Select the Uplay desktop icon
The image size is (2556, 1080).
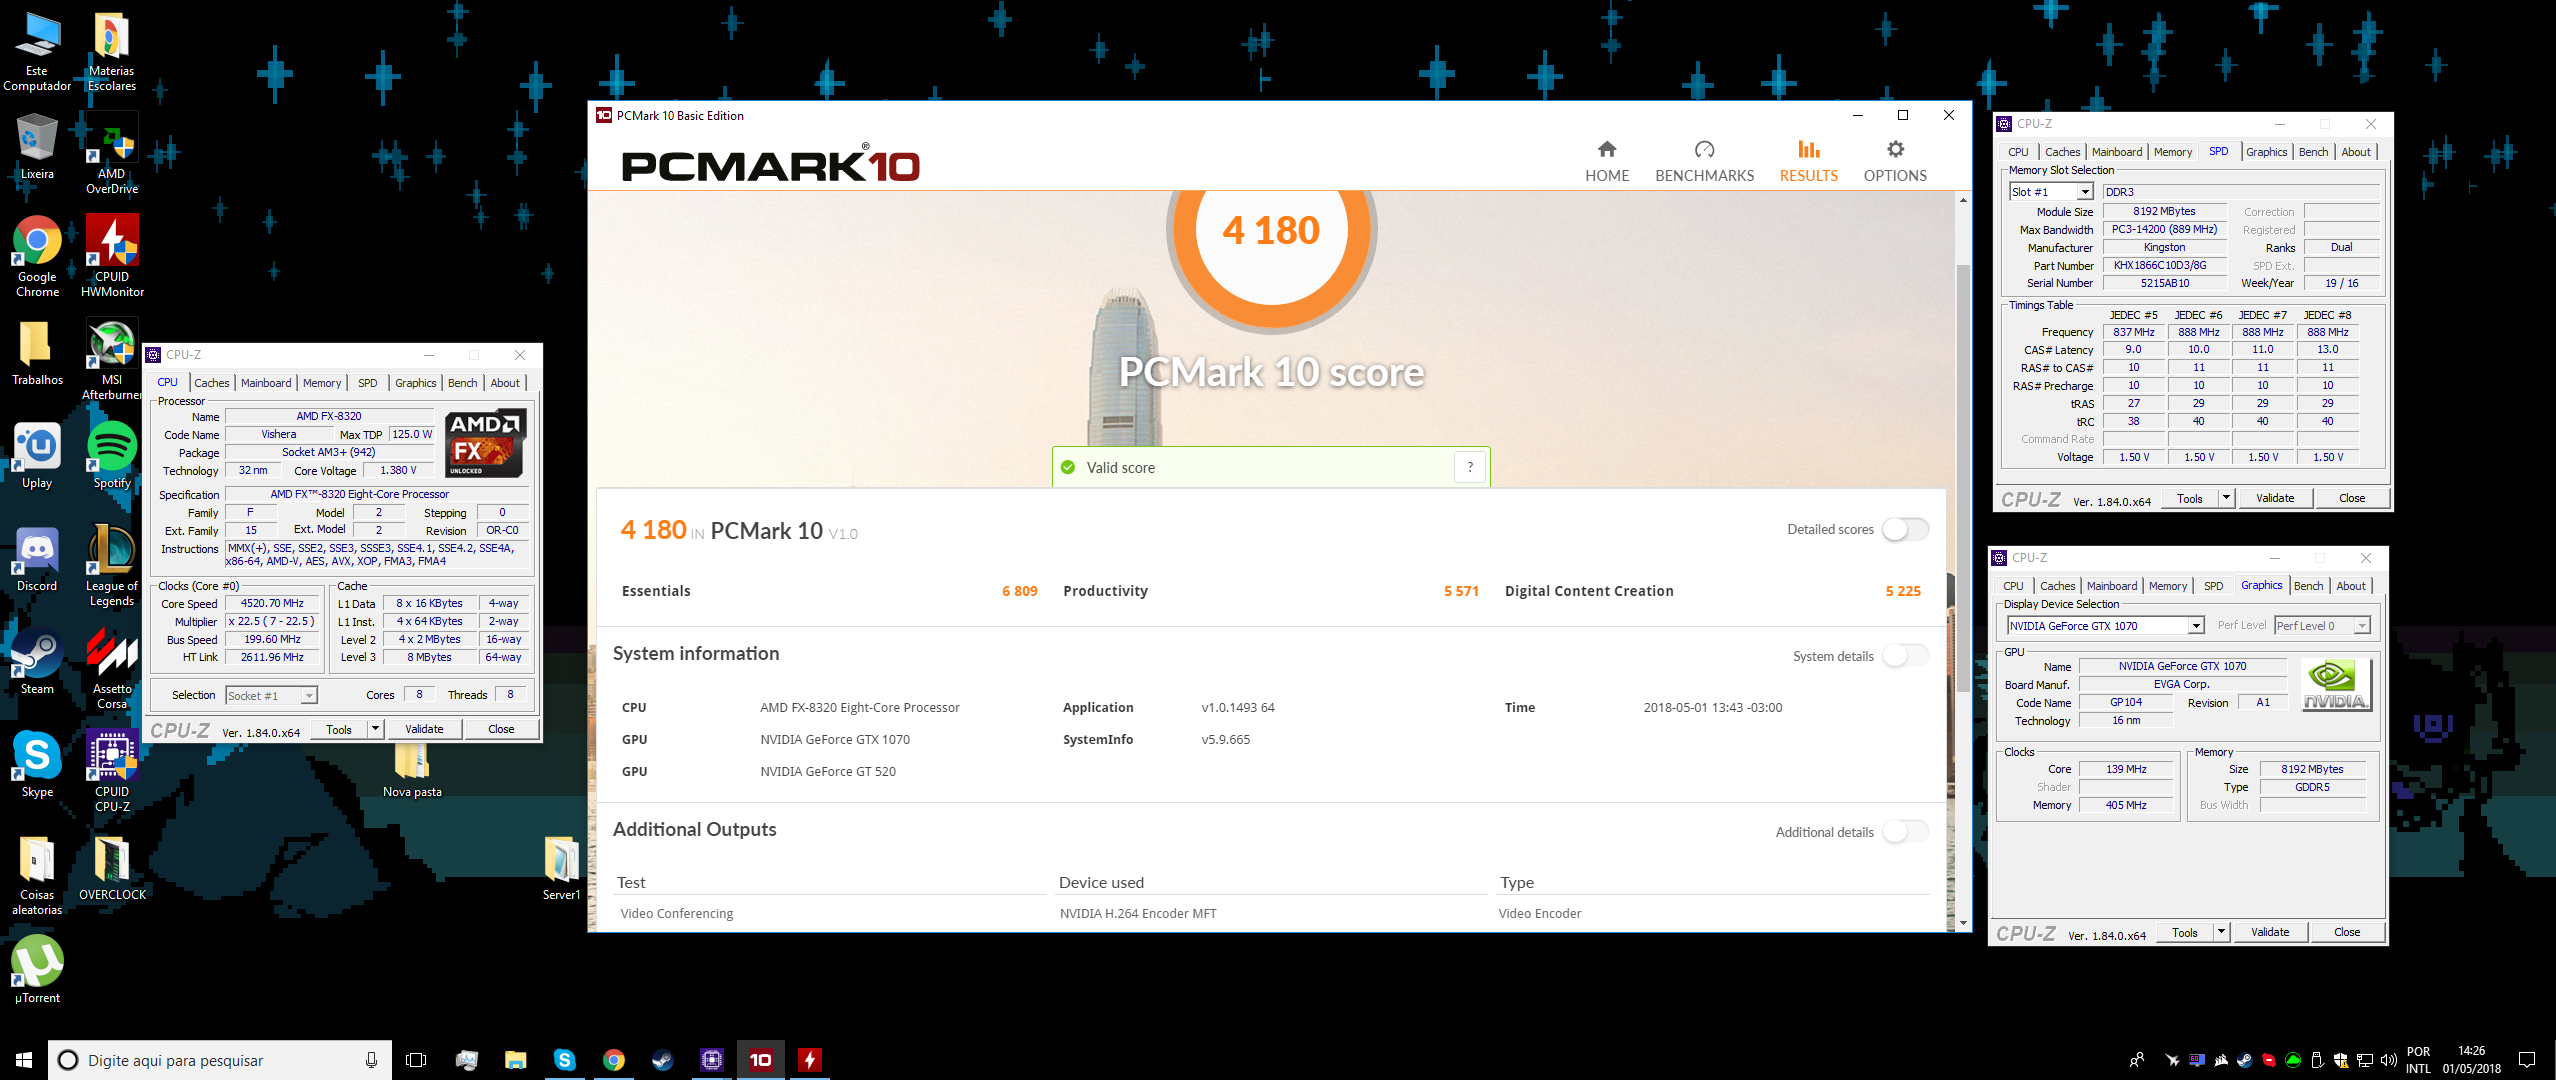coord(37,456)
